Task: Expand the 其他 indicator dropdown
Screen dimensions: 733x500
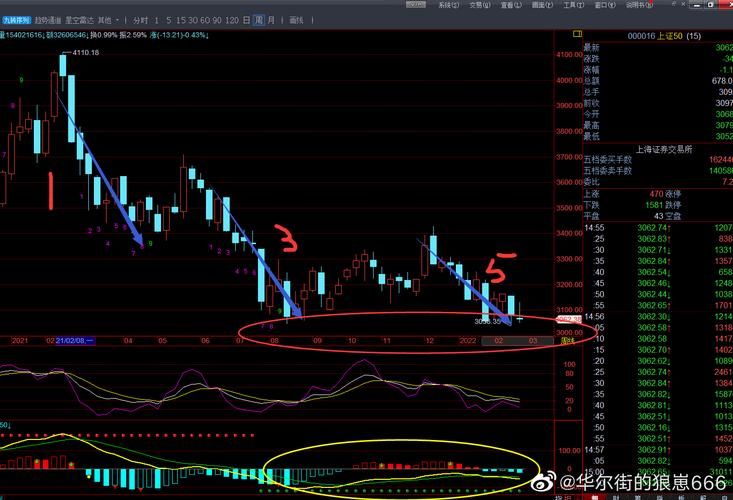Action: tap(107, 20)
